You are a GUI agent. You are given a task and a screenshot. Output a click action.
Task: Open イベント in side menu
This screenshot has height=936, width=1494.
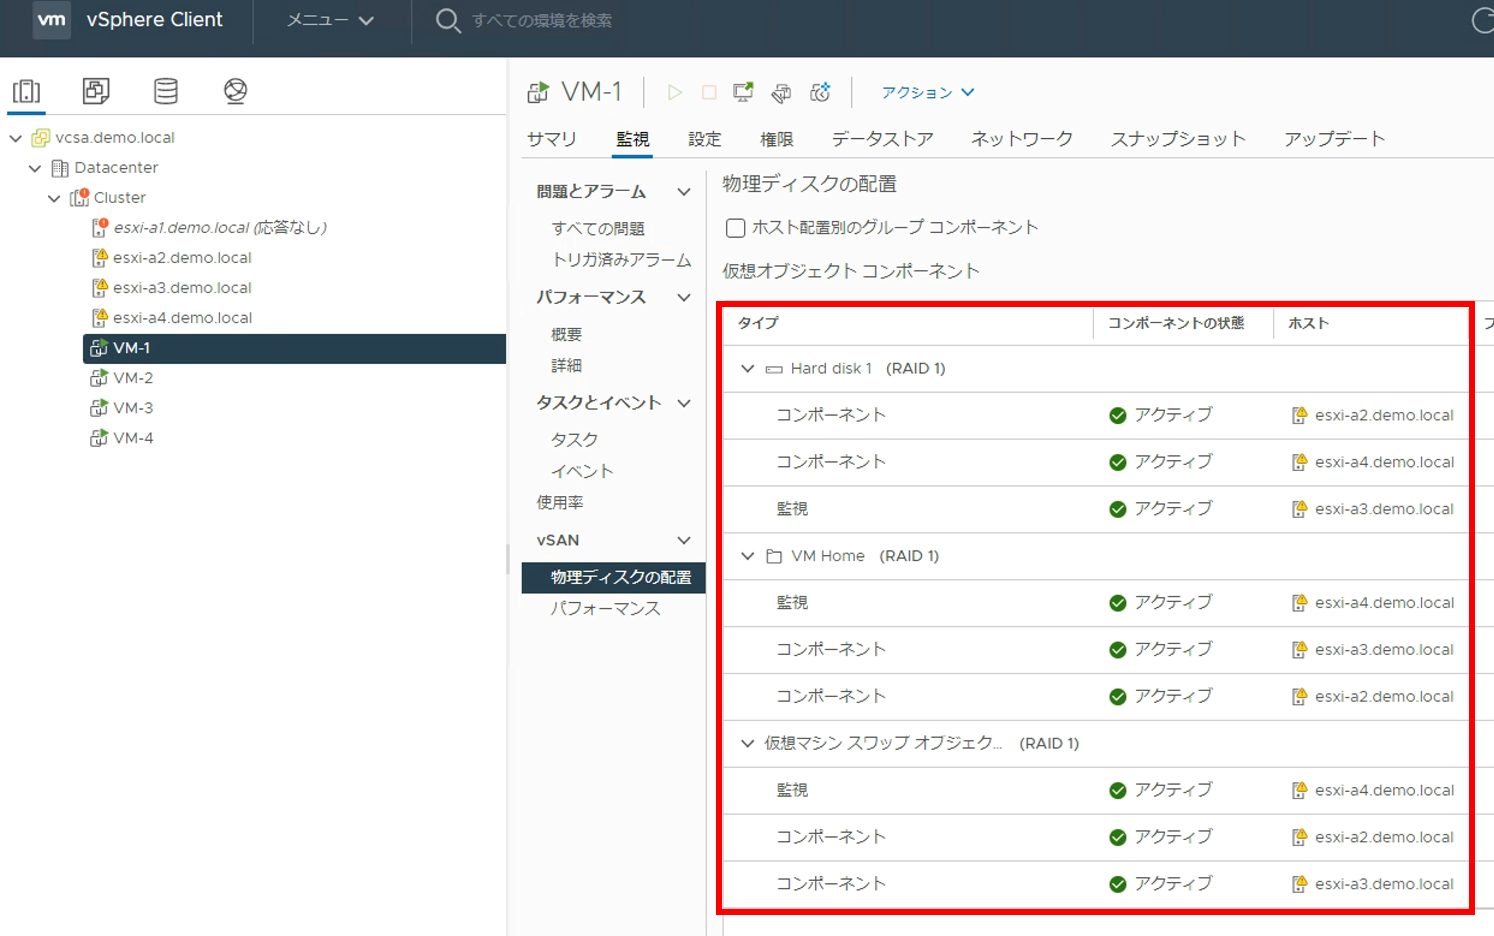click(x=582, y=471)
